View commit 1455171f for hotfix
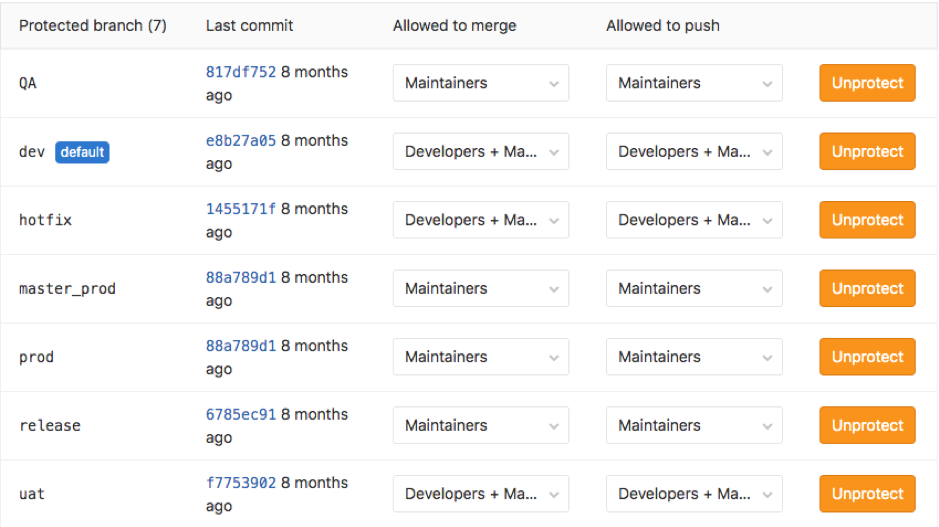 pyautogui.click(x=241, y=209)
